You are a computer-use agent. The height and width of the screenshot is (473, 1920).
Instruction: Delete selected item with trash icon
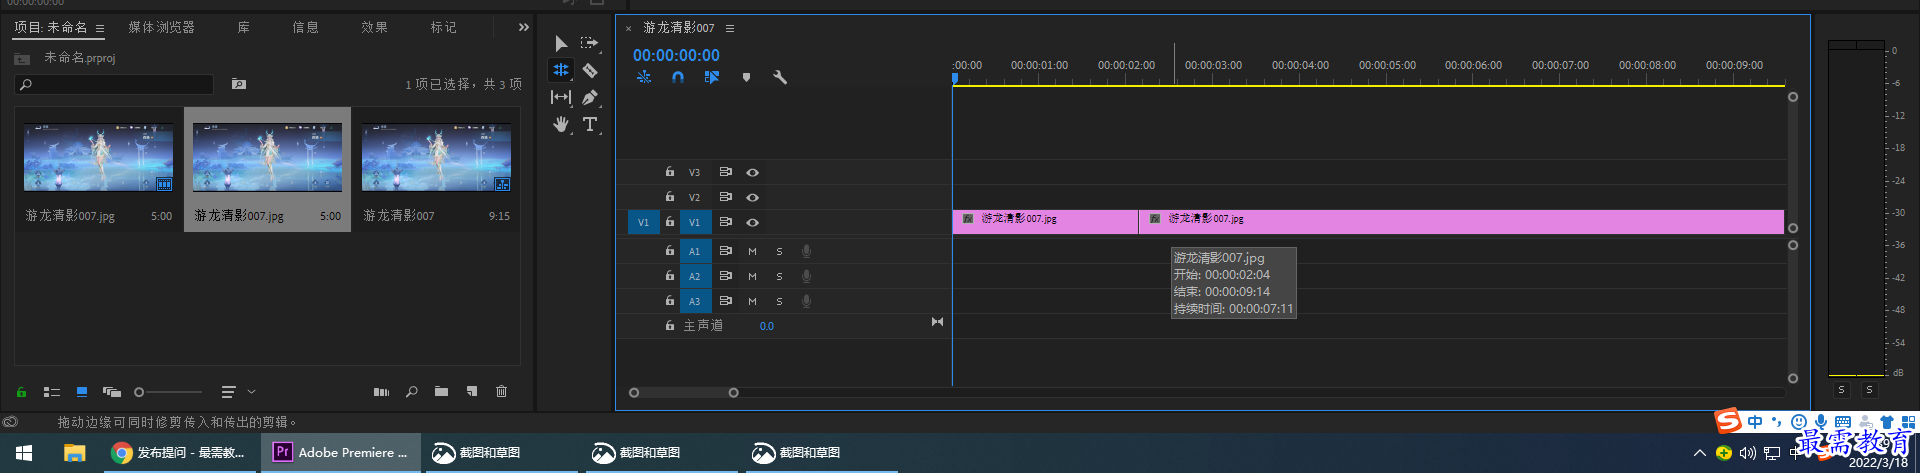click(502, 392)
